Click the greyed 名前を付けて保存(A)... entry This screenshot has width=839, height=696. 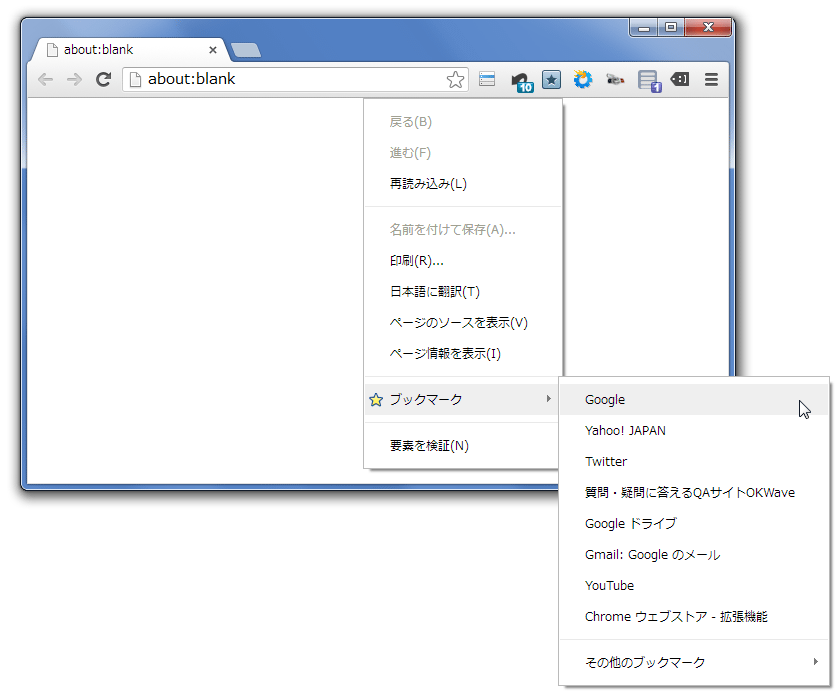[463, 230]
